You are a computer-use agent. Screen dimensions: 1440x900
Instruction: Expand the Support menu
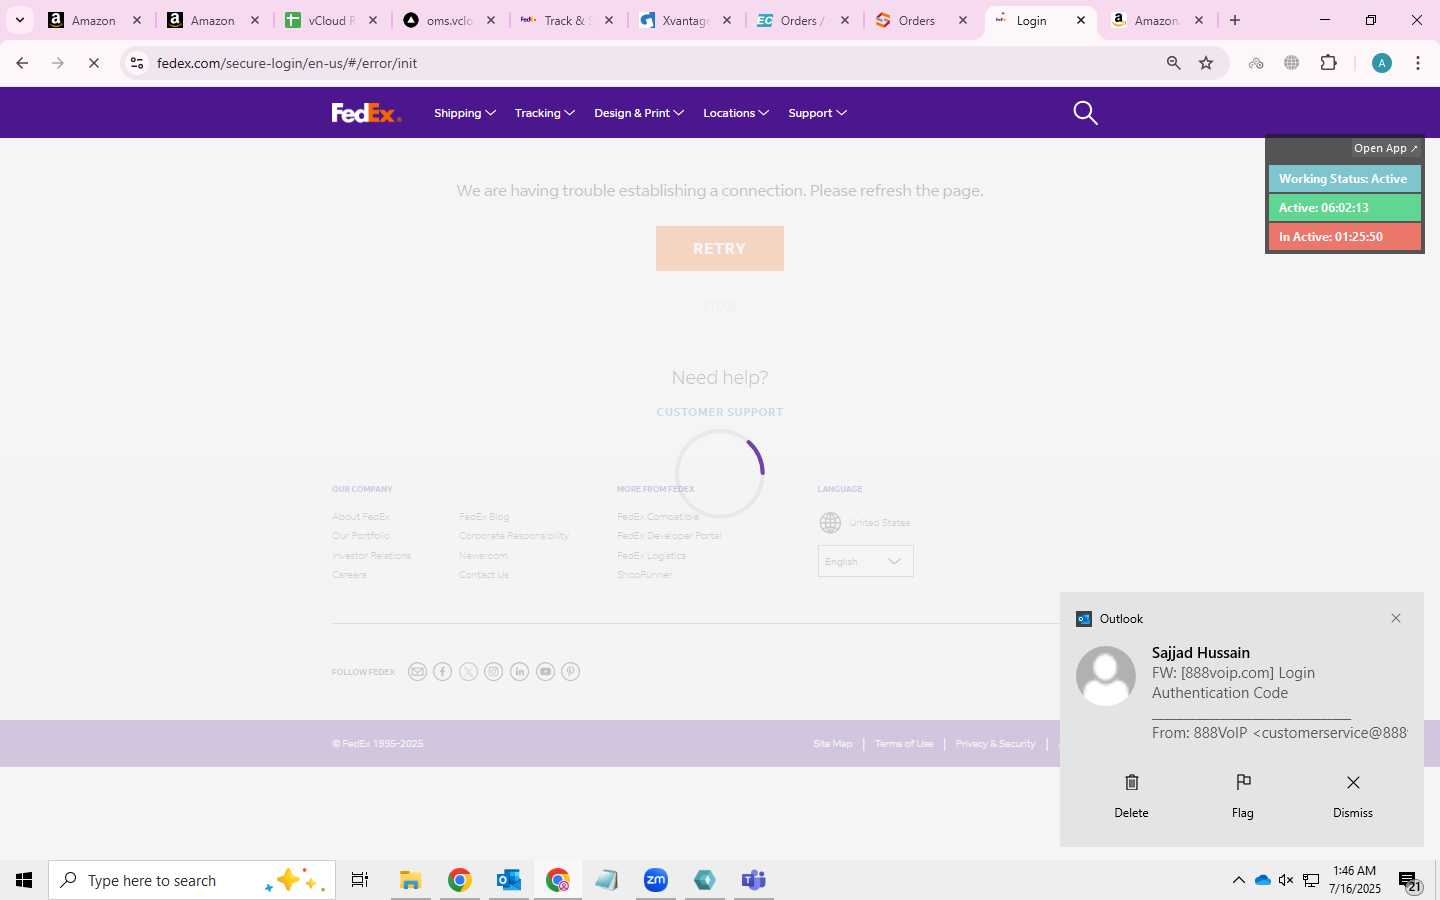click(818, 113)
